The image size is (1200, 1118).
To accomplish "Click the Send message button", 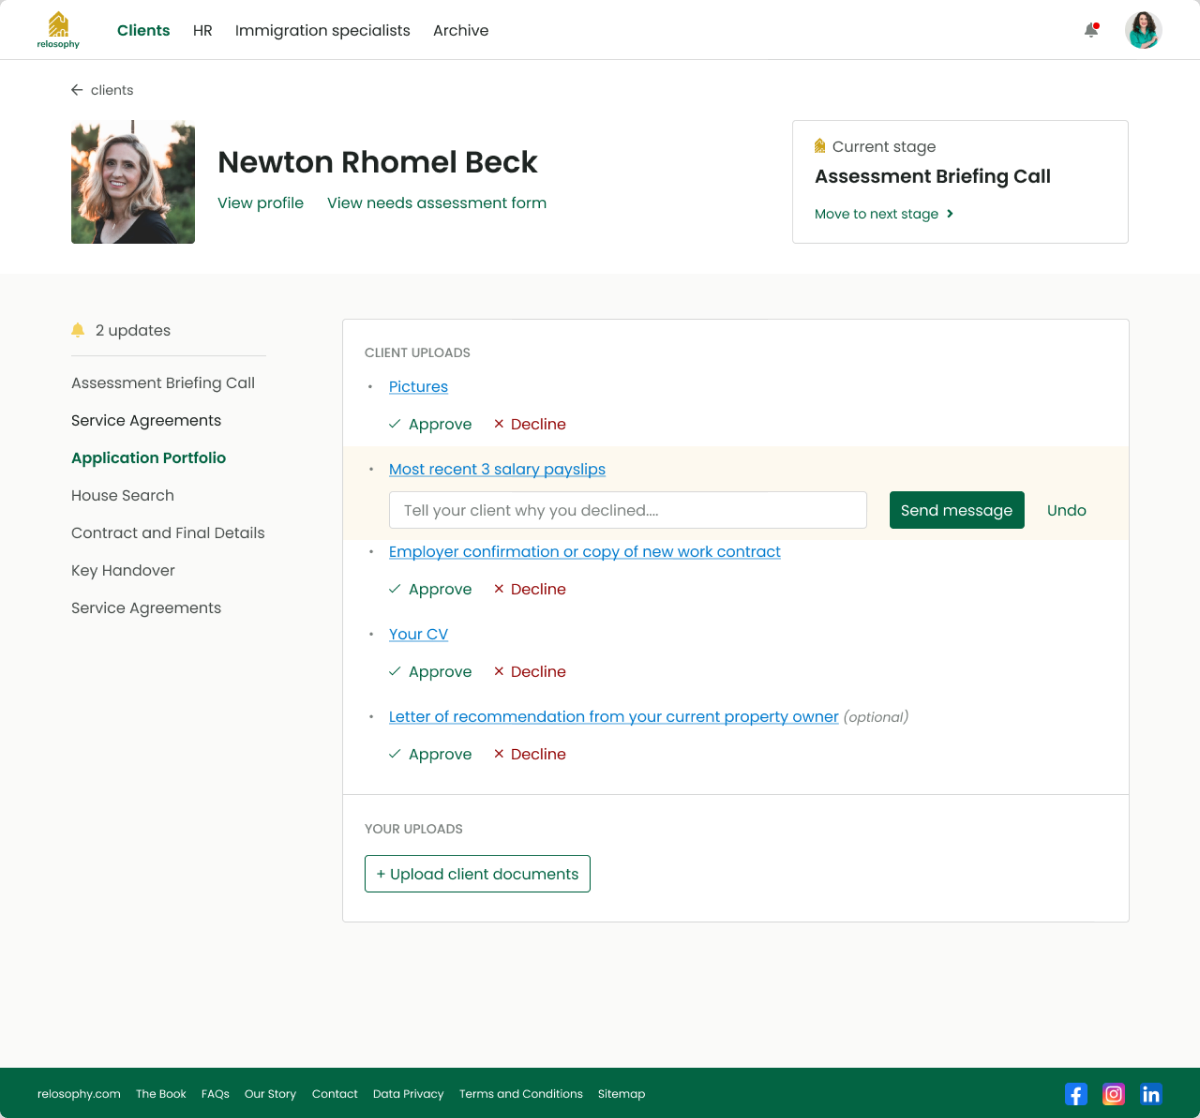I will tap(957, 510).
